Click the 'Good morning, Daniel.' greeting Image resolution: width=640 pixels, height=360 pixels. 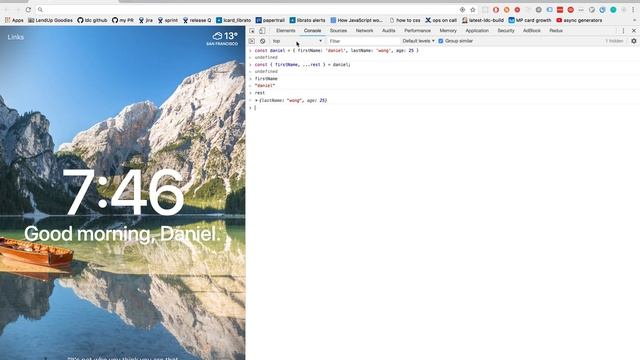coord(122,234)
